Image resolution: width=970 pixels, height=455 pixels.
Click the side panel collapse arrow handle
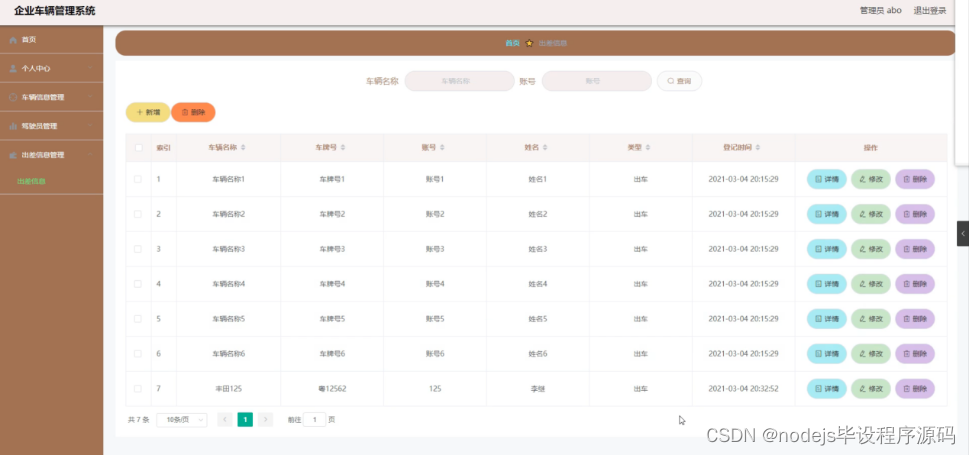[x=963, y=234]
